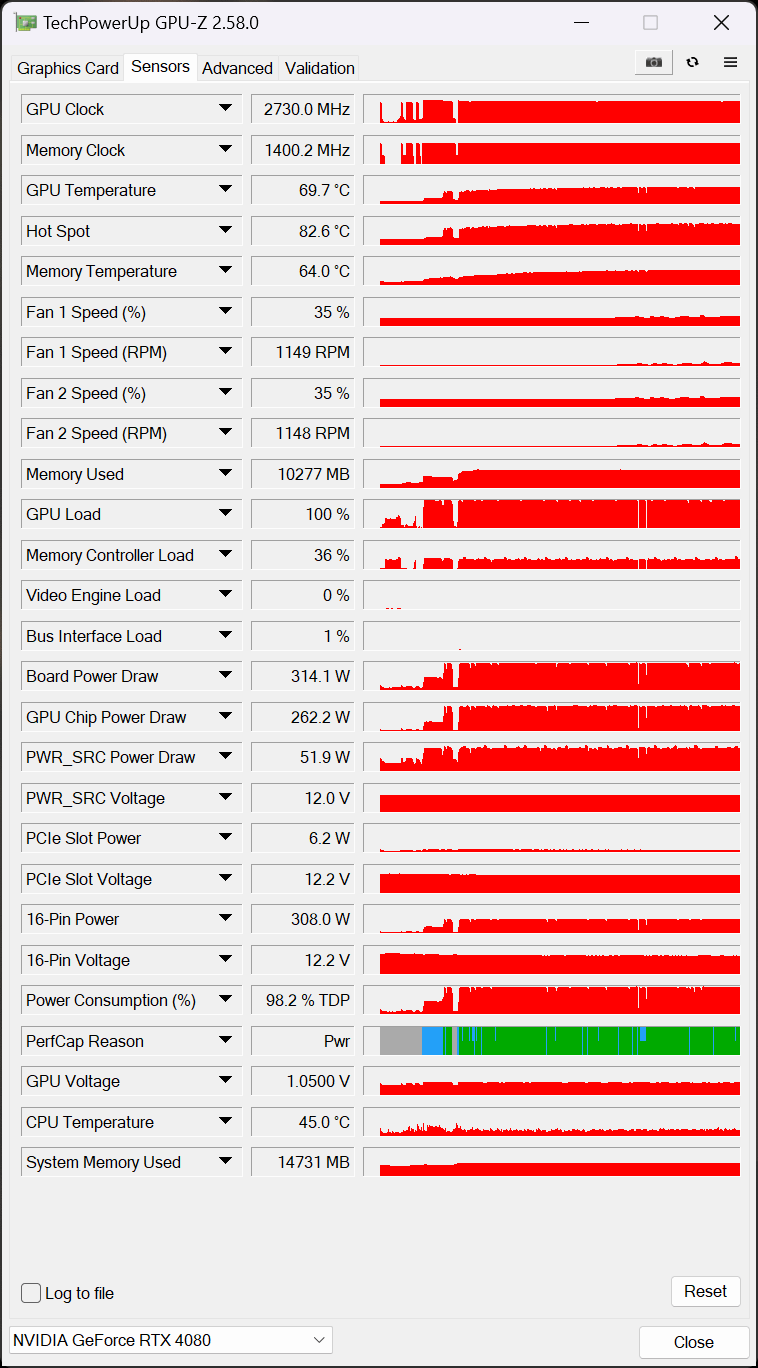Click the CPU Temperature value 45.0 °C
Viewport: 758px width, 1368px height.
pos(303,1122)
